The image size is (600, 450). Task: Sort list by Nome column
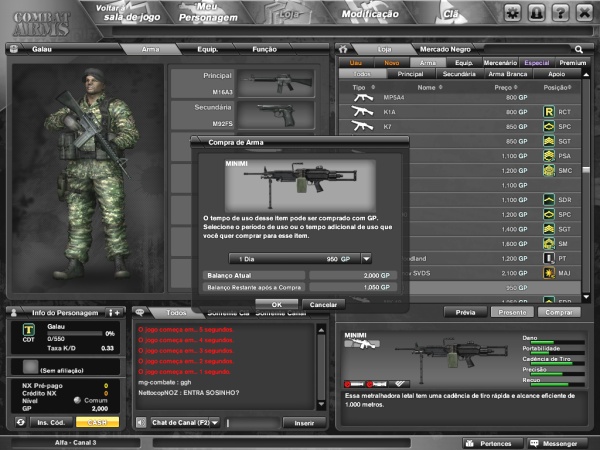click(x=430, y=88)
